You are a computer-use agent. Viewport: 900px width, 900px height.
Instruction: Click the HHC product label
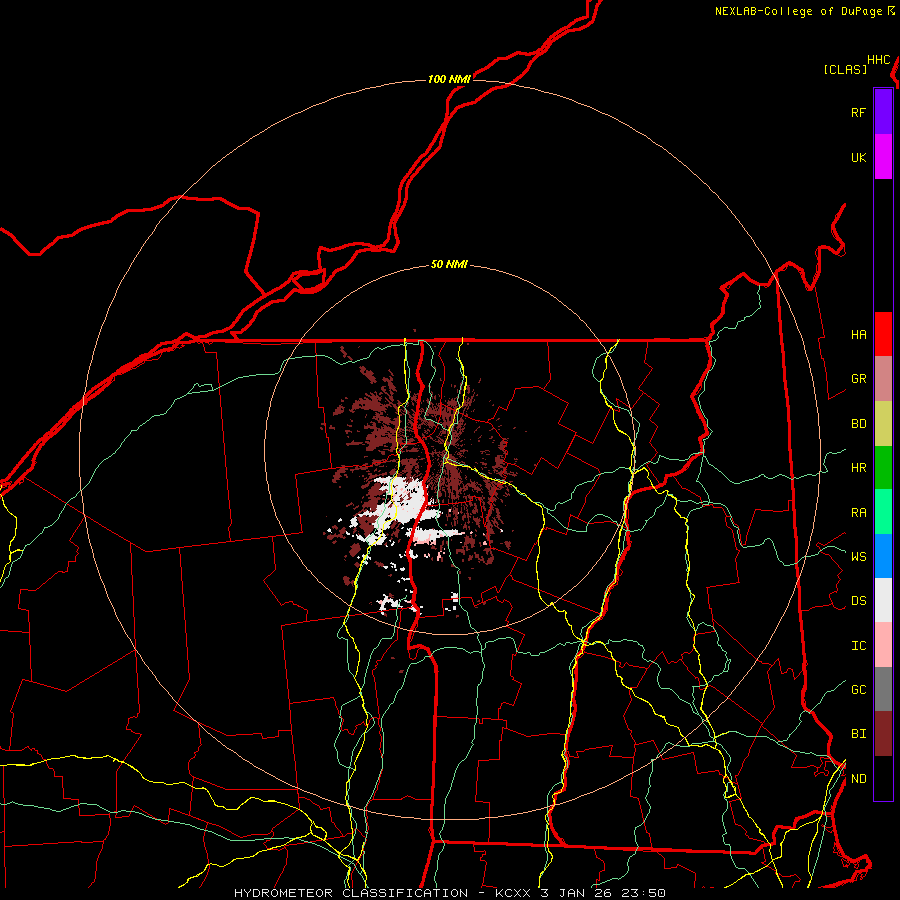(x=879, y=60)
